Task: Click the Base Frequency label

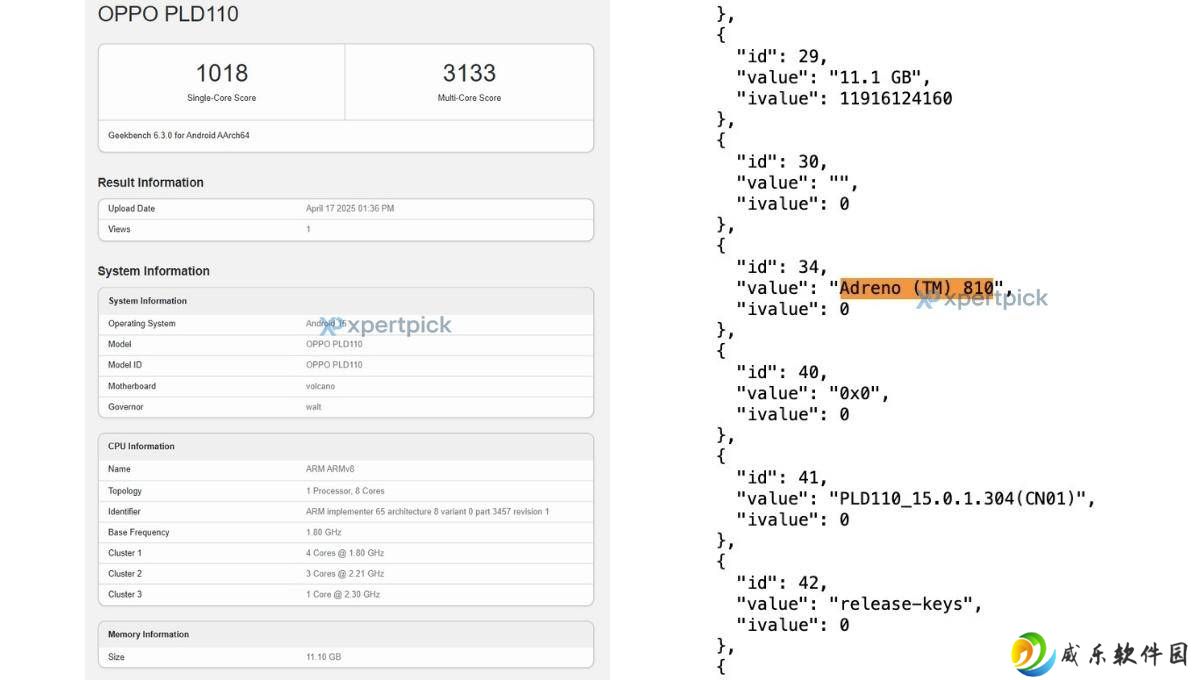Action: tap(138, 532)
